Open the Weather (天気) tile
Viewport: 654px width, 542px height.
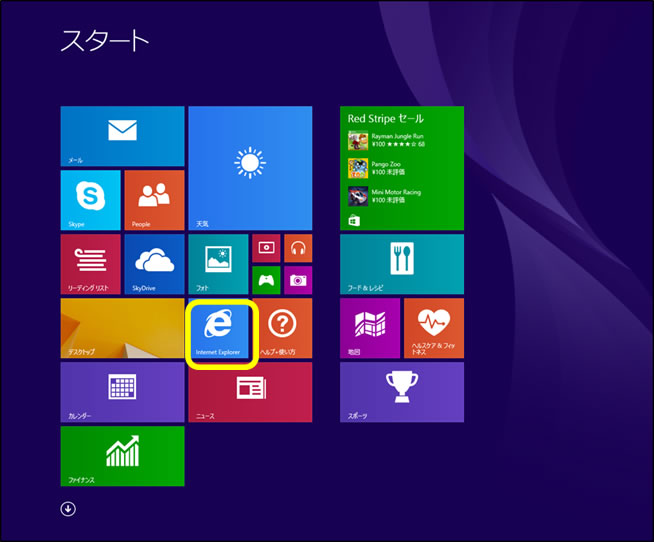coord(250,168)
